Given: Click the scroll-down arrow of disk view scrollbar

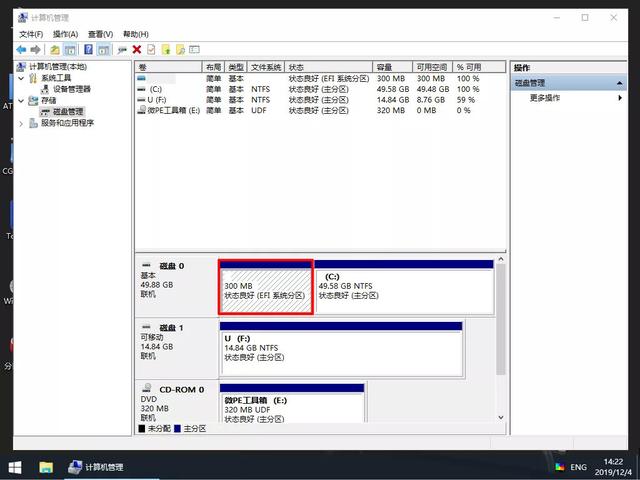Looking at the screenshot, I should 501,418.
